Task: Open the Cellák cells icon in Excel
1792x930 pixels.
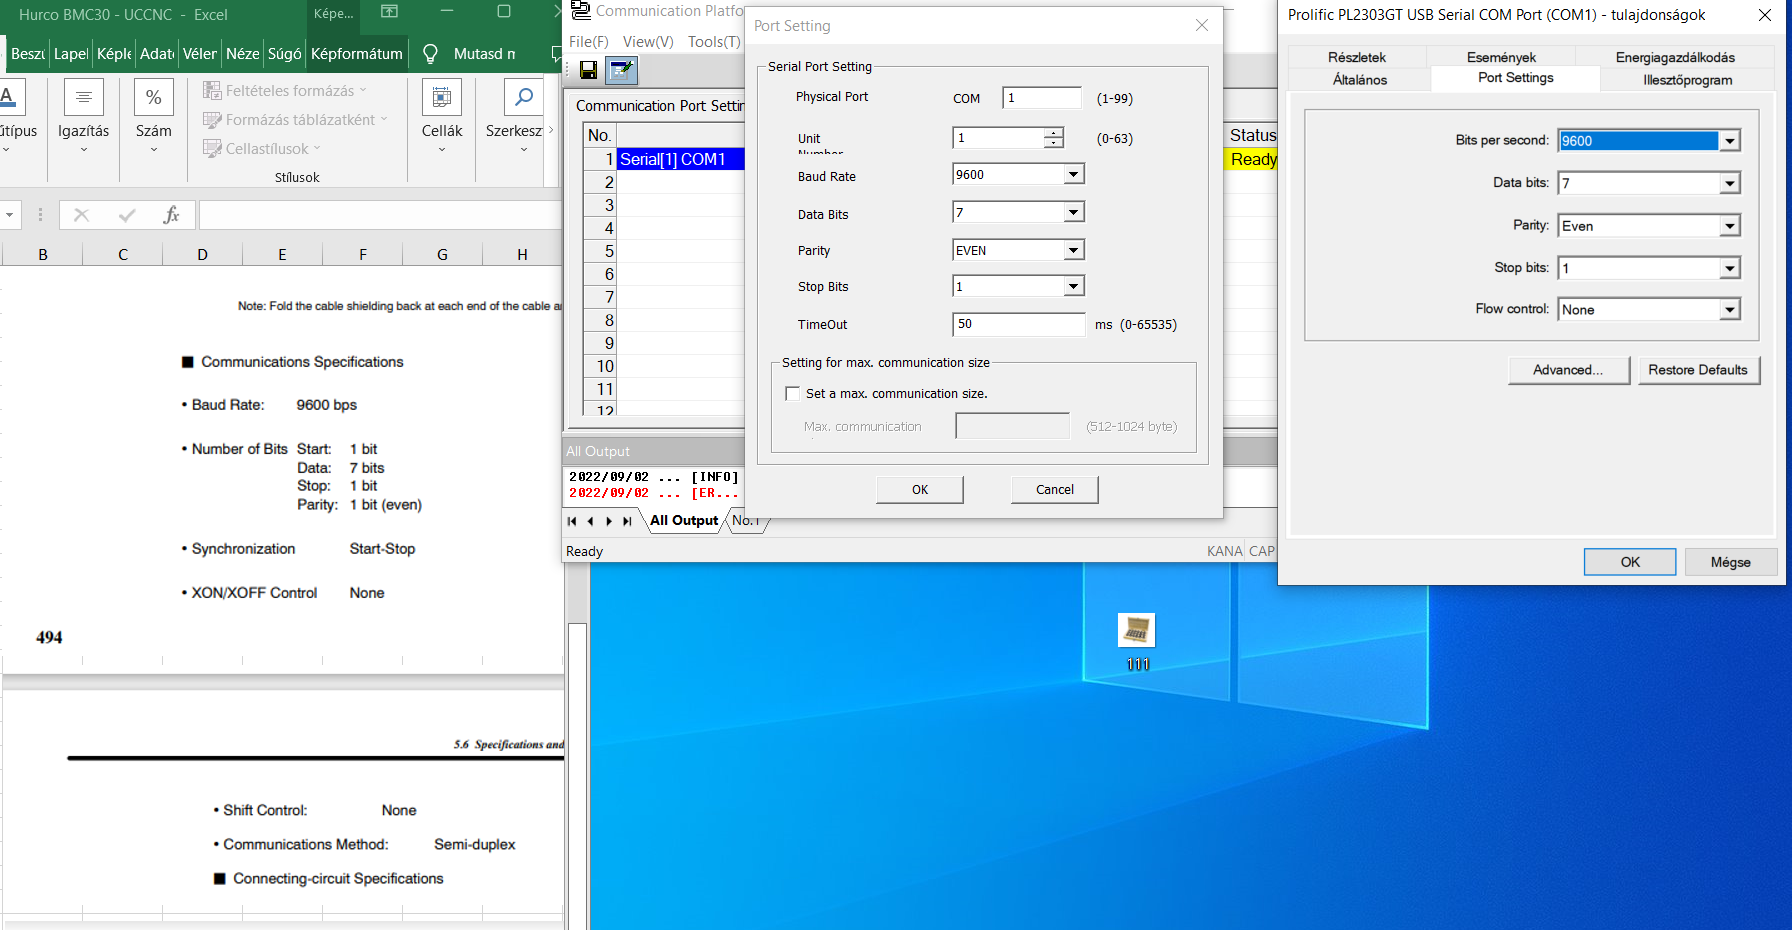Action: pos(441,97)
